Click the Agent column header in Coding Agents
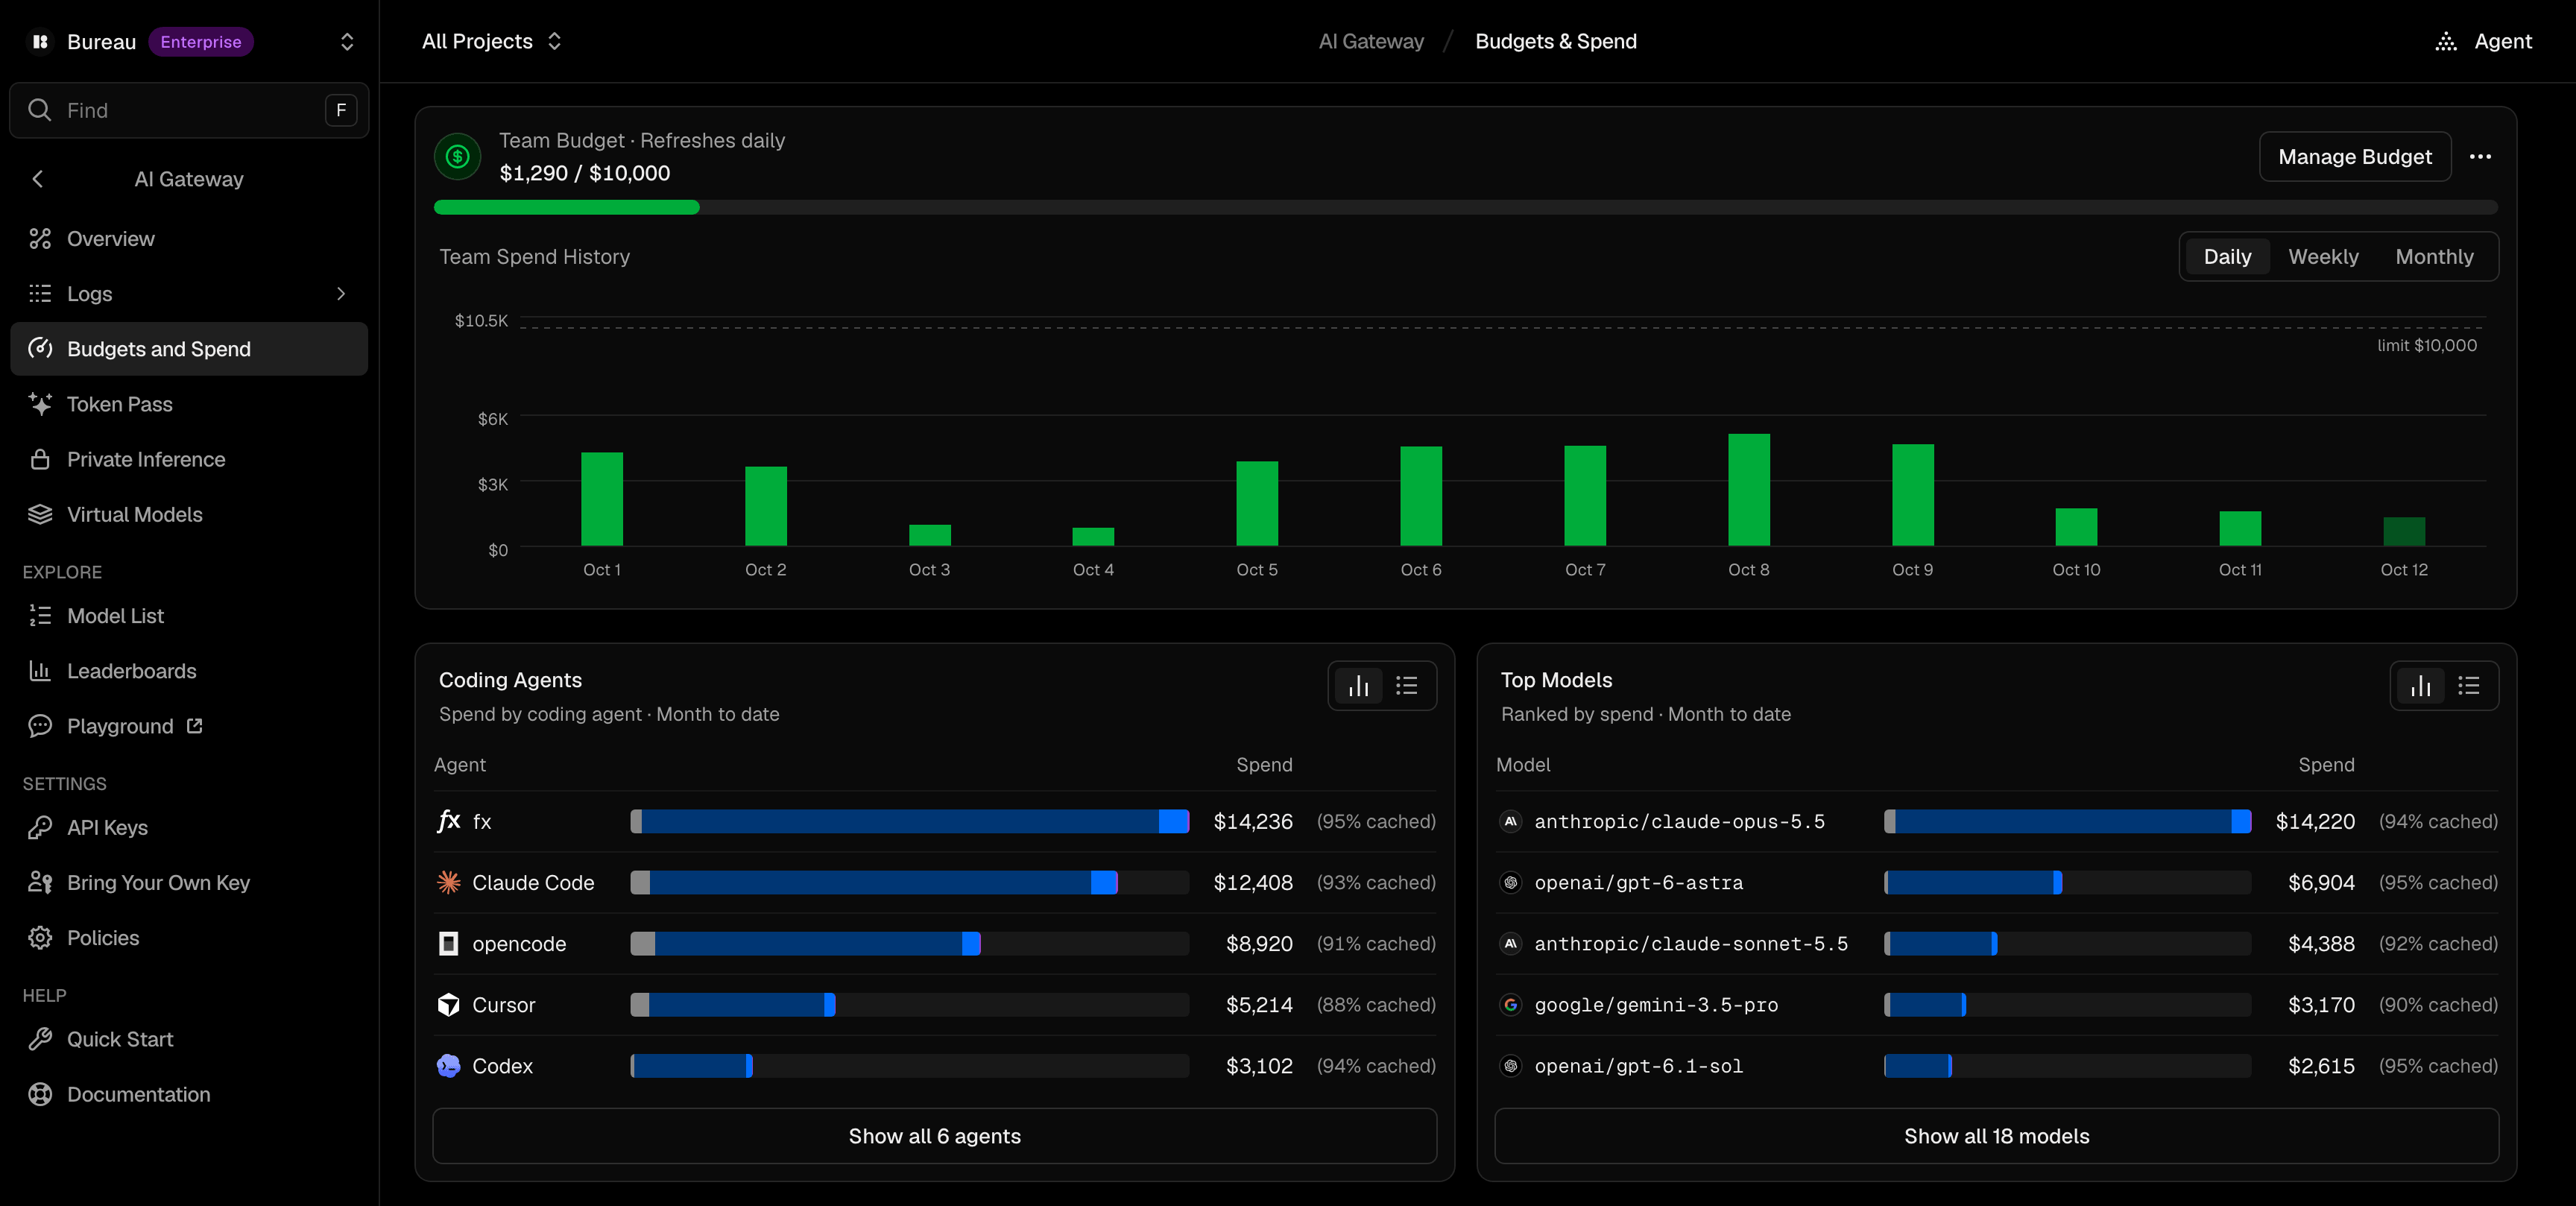Viewport: 2576px width, 1206px height. tap(460, 764)
